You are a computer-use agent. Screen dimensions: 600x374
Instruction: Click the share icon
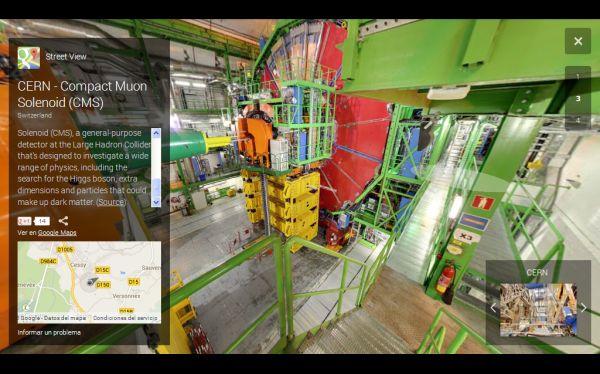[63, 221]
